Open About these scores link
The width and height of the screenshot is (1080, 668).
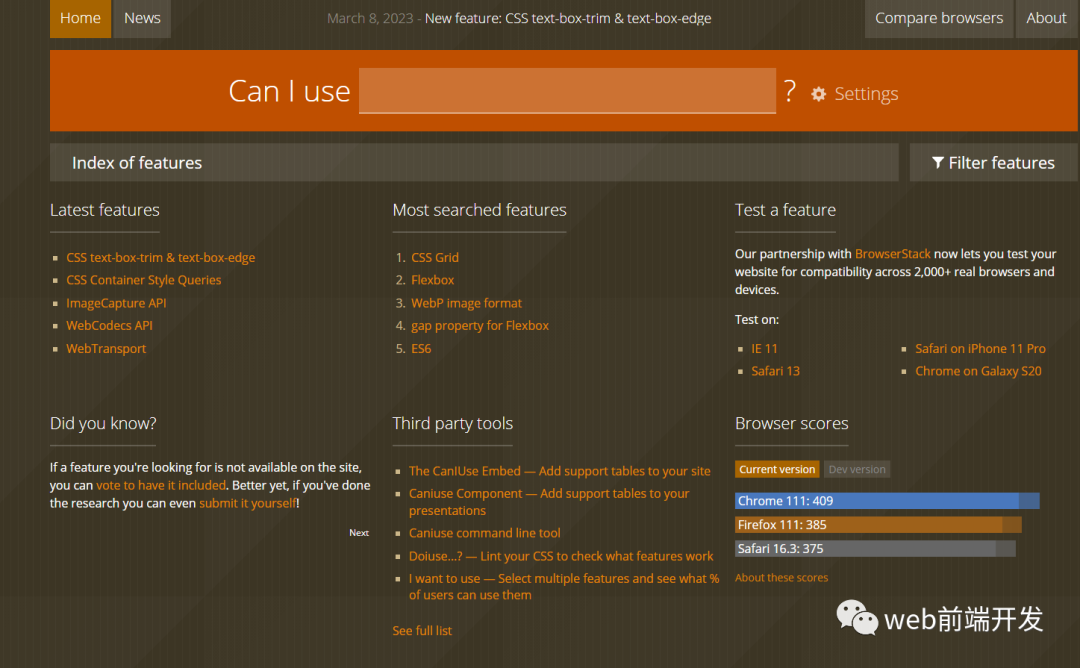pos(781,578)
